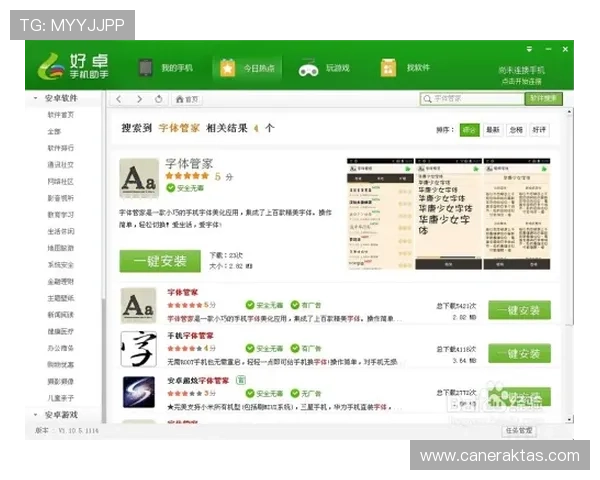Go to 首页 via the home icon
This screenshot has width=600, height=480.
[187, 100]
